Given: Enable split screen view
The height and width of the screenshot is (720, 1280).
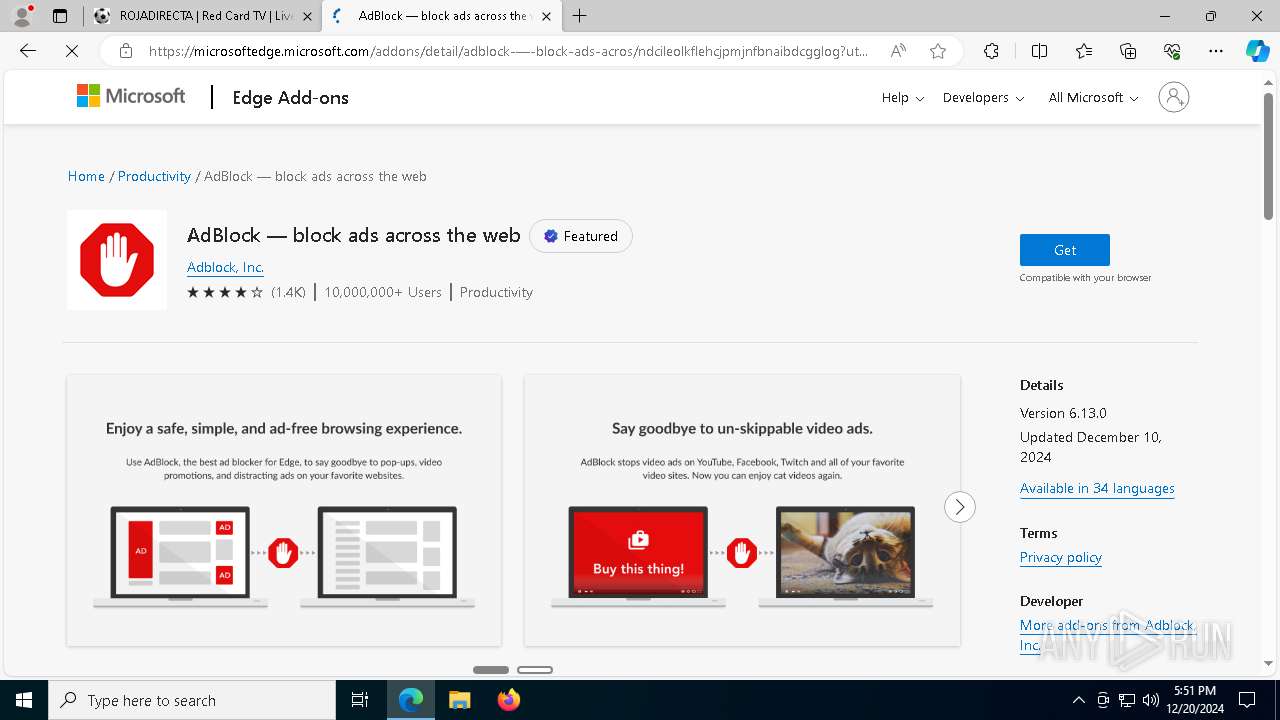Looking at the screenshot, I should [x=1039, y=51].
